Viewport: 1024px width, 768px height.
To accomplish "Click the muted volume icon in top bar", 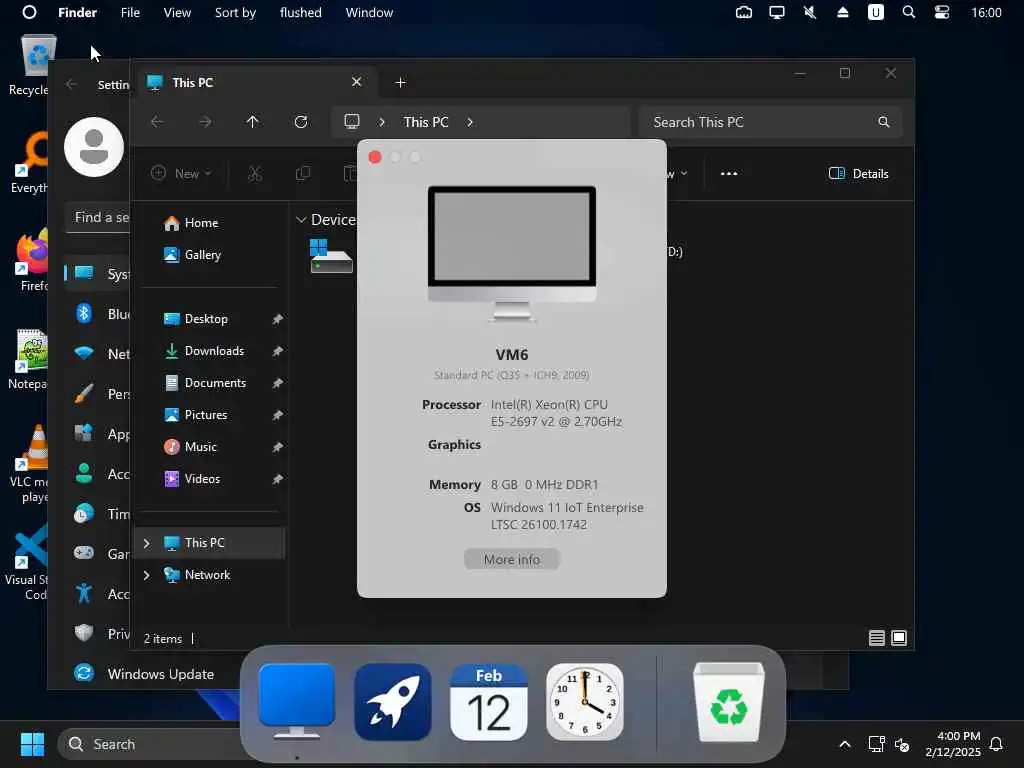I will click(810, 12).
